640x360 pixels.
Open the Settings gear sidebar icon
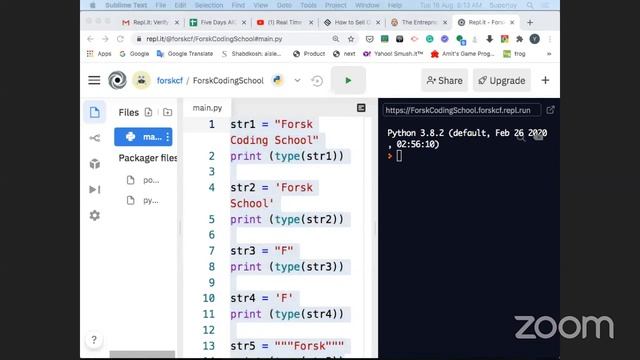coord(95,215)
